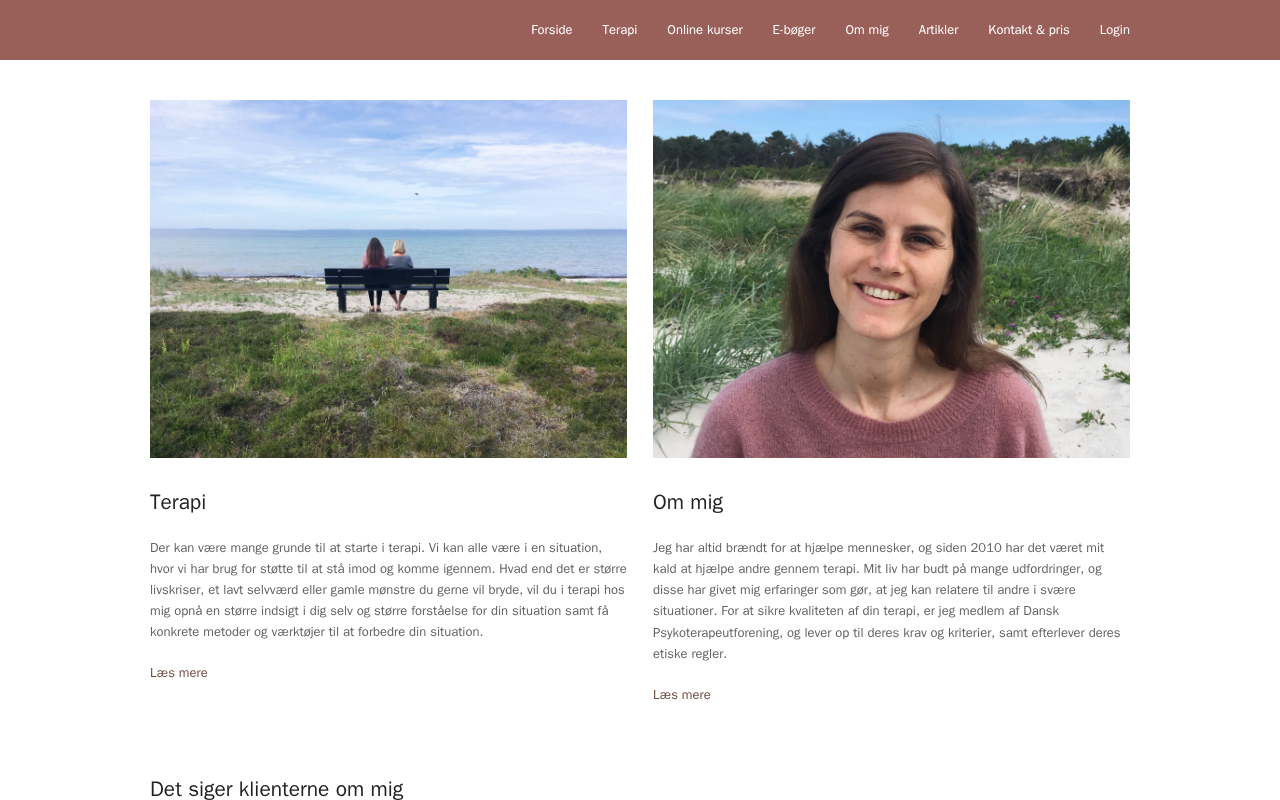Open the Om mig navigation item
Image resolution: width=1280 pixels, height=800 pixels.
pos(867,30)
